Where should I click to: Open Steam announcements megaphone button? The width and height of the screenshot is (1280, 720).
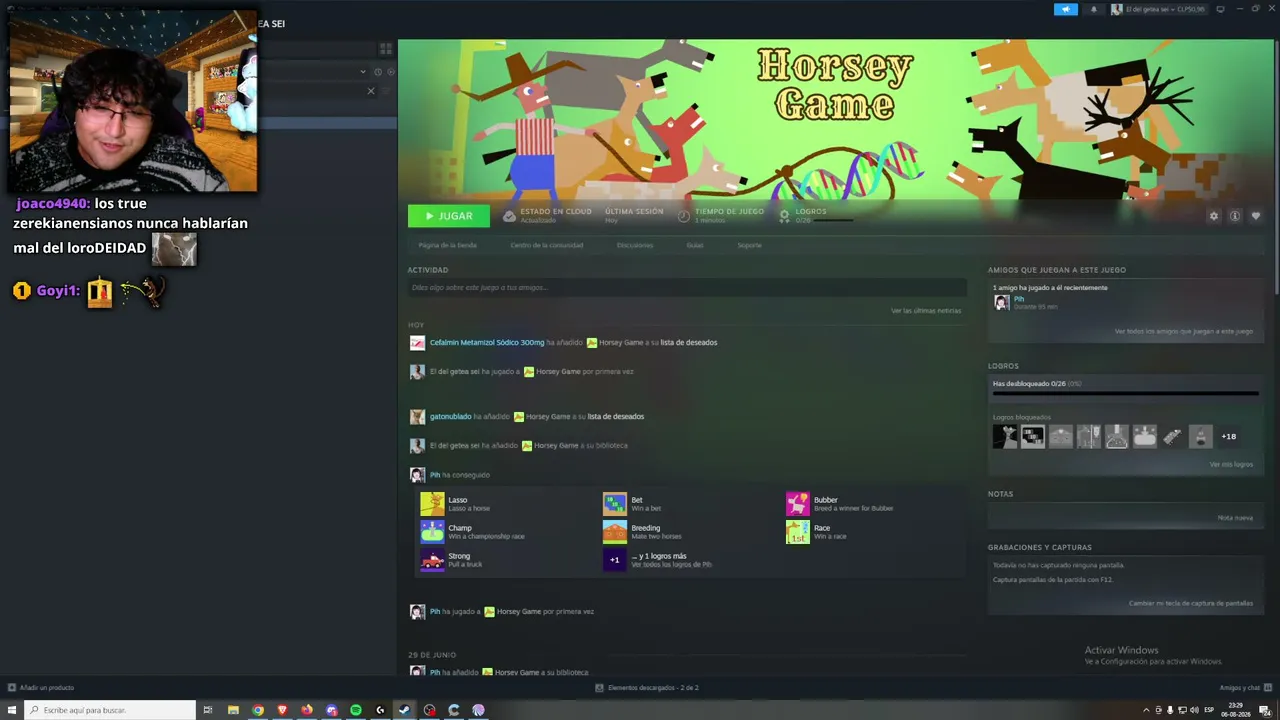pyautogui.click(x=1066, y=9)
